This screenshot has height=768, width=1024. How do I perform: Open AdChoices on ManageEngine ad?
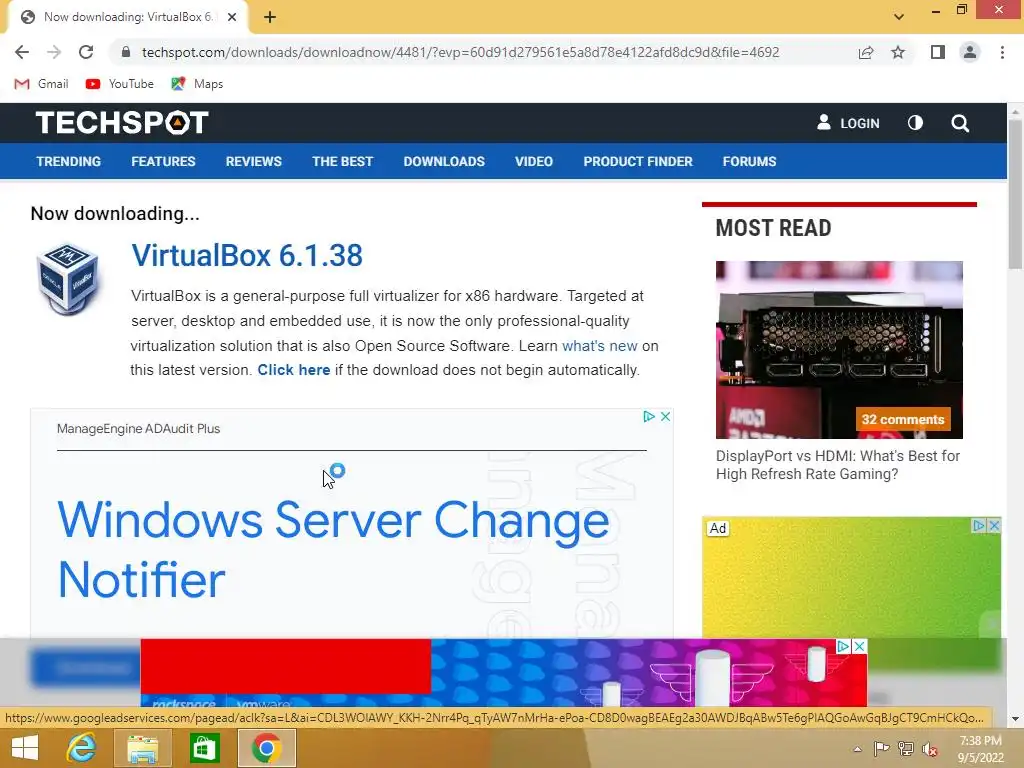(x=648, y=416)
